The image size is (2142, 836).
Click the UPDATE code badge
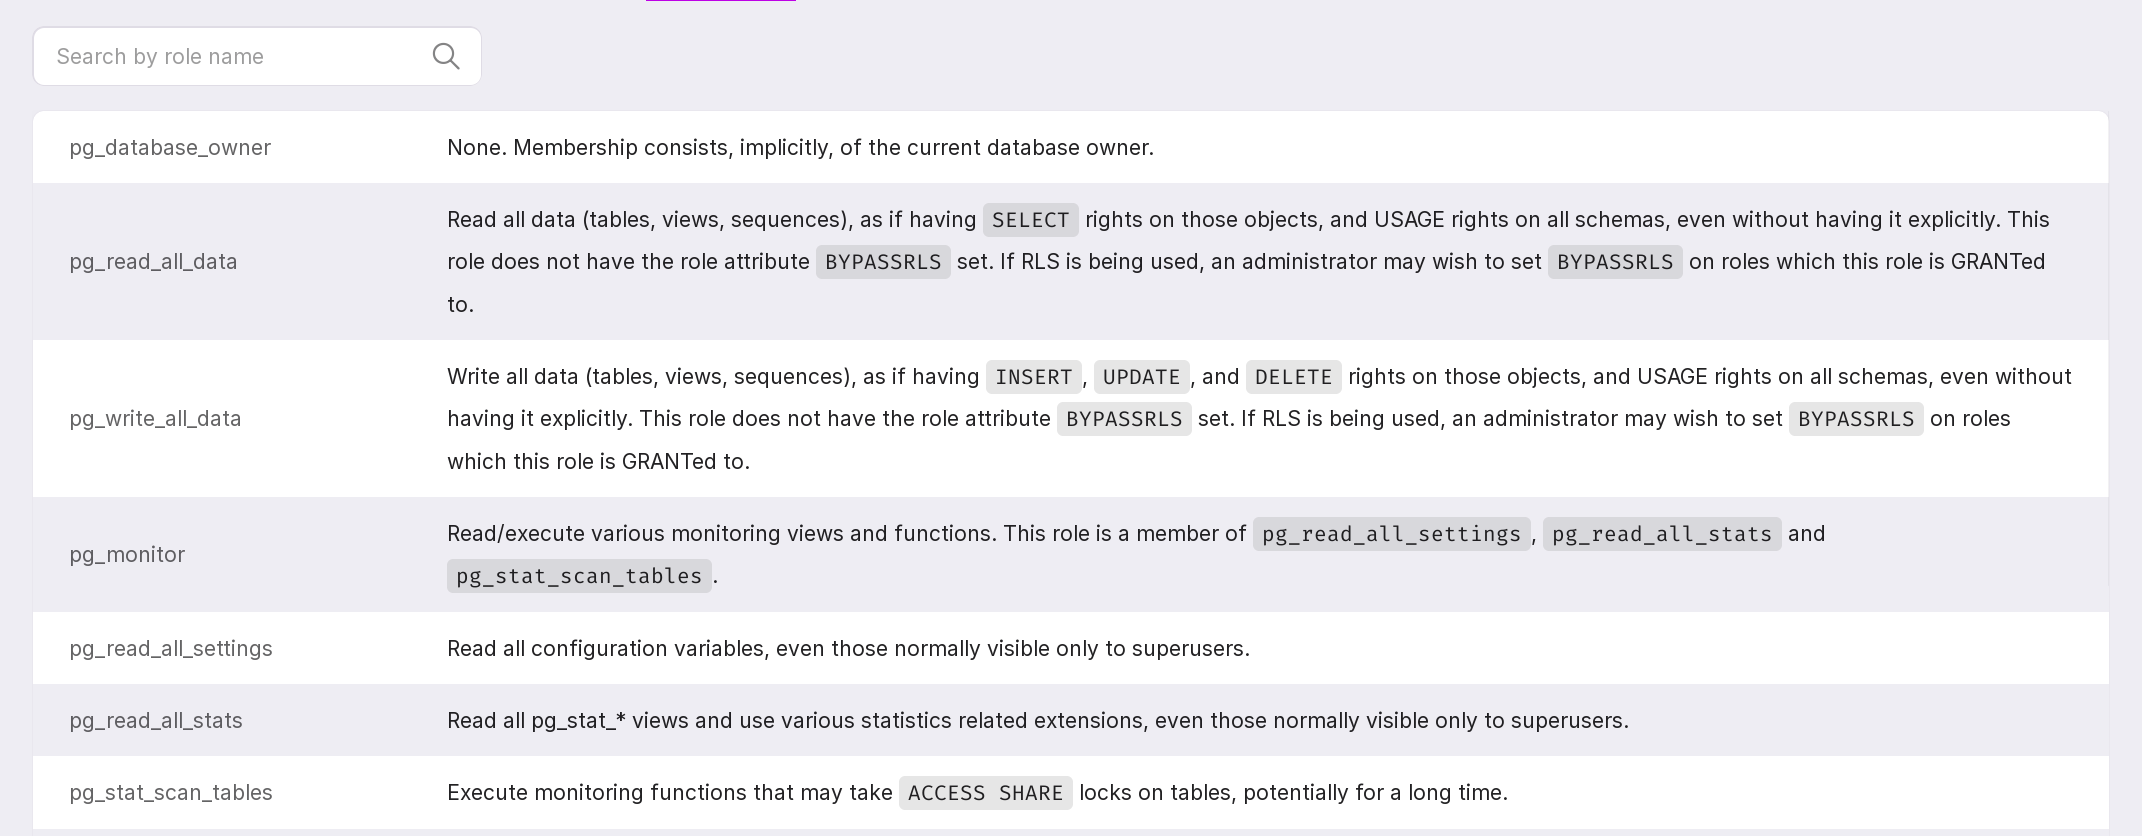1141,377
